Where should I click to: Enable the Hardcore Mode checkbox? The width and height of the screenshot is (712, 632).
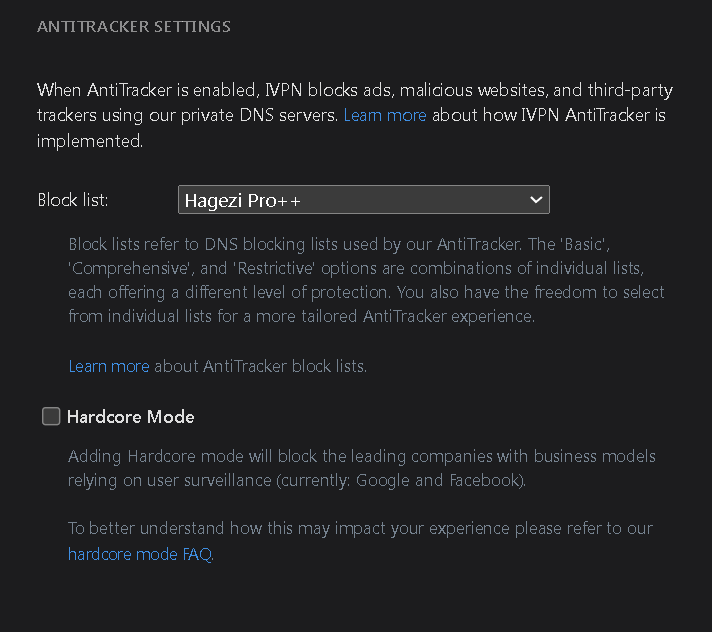coord(51,417)
